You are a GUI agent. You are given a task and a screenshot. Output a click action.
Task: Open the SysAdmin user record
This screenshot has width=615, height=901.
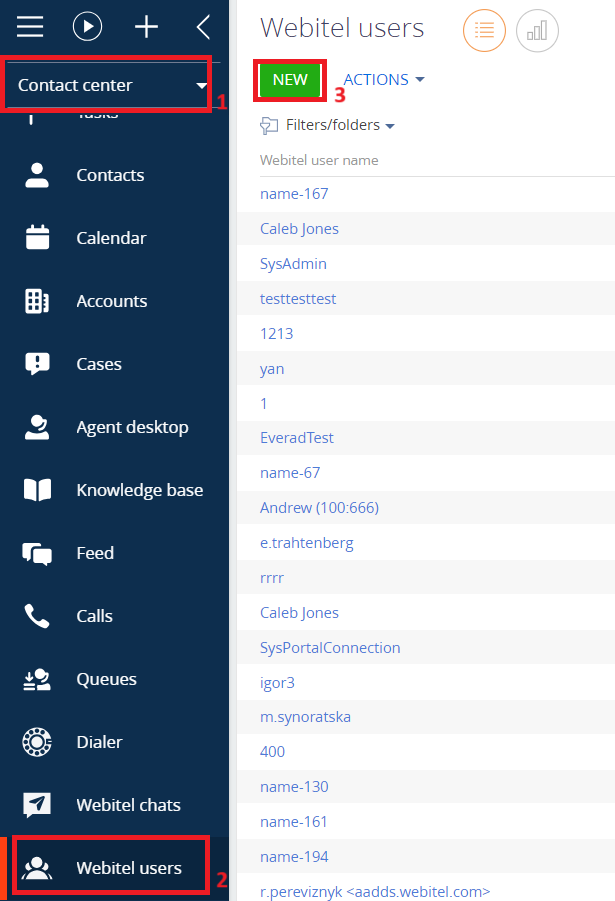click(293, 264)
